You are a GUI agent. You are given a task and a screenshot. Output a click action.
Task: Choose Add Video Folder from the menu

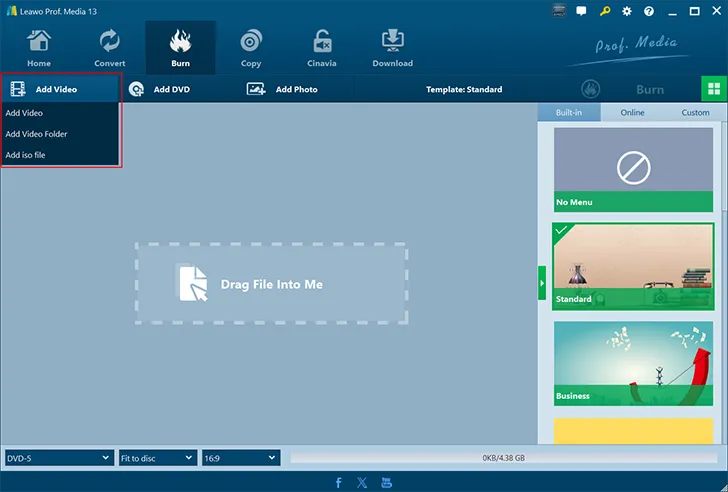tap(37, 134)
